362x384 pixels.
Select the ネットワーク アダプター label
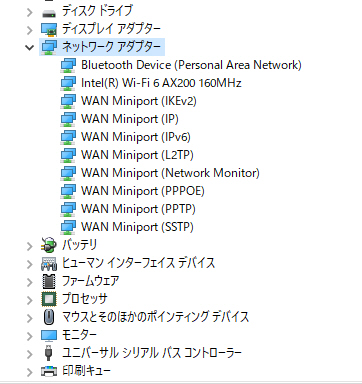(x=111, y=47)
